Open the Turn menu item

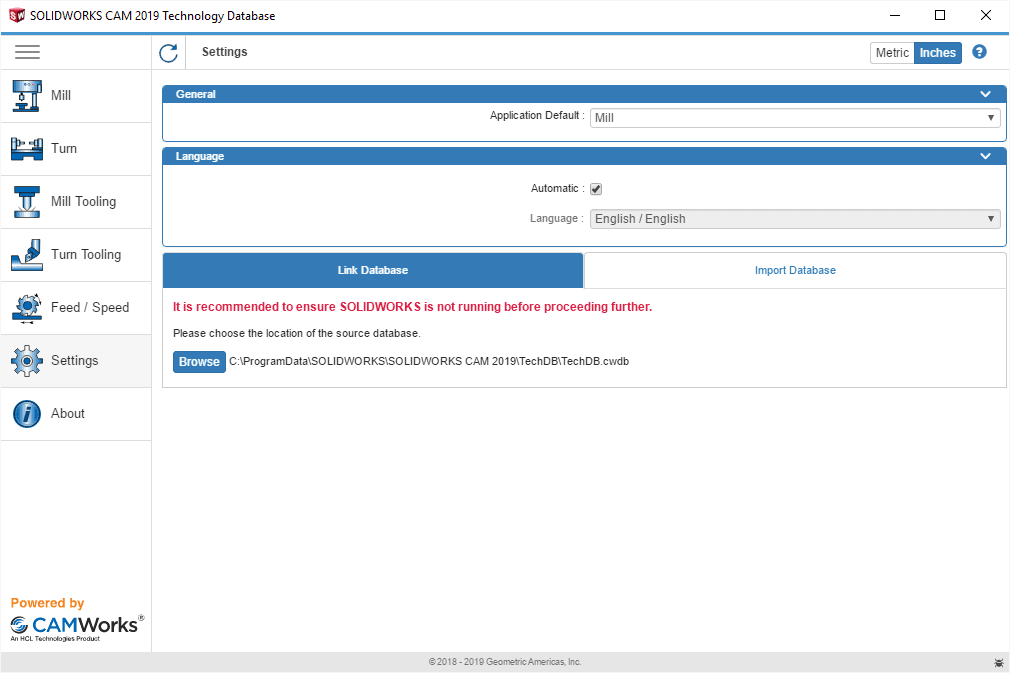[76, 149]
